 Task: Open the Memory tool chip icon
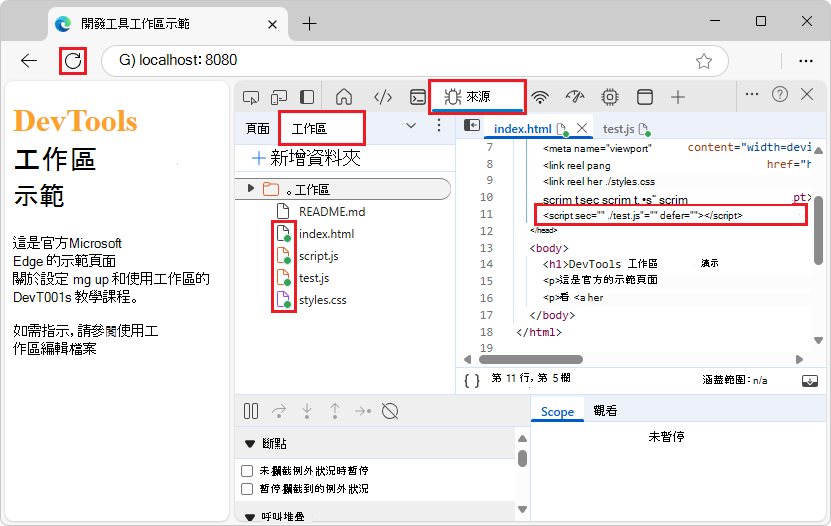[x=610, y=97]
